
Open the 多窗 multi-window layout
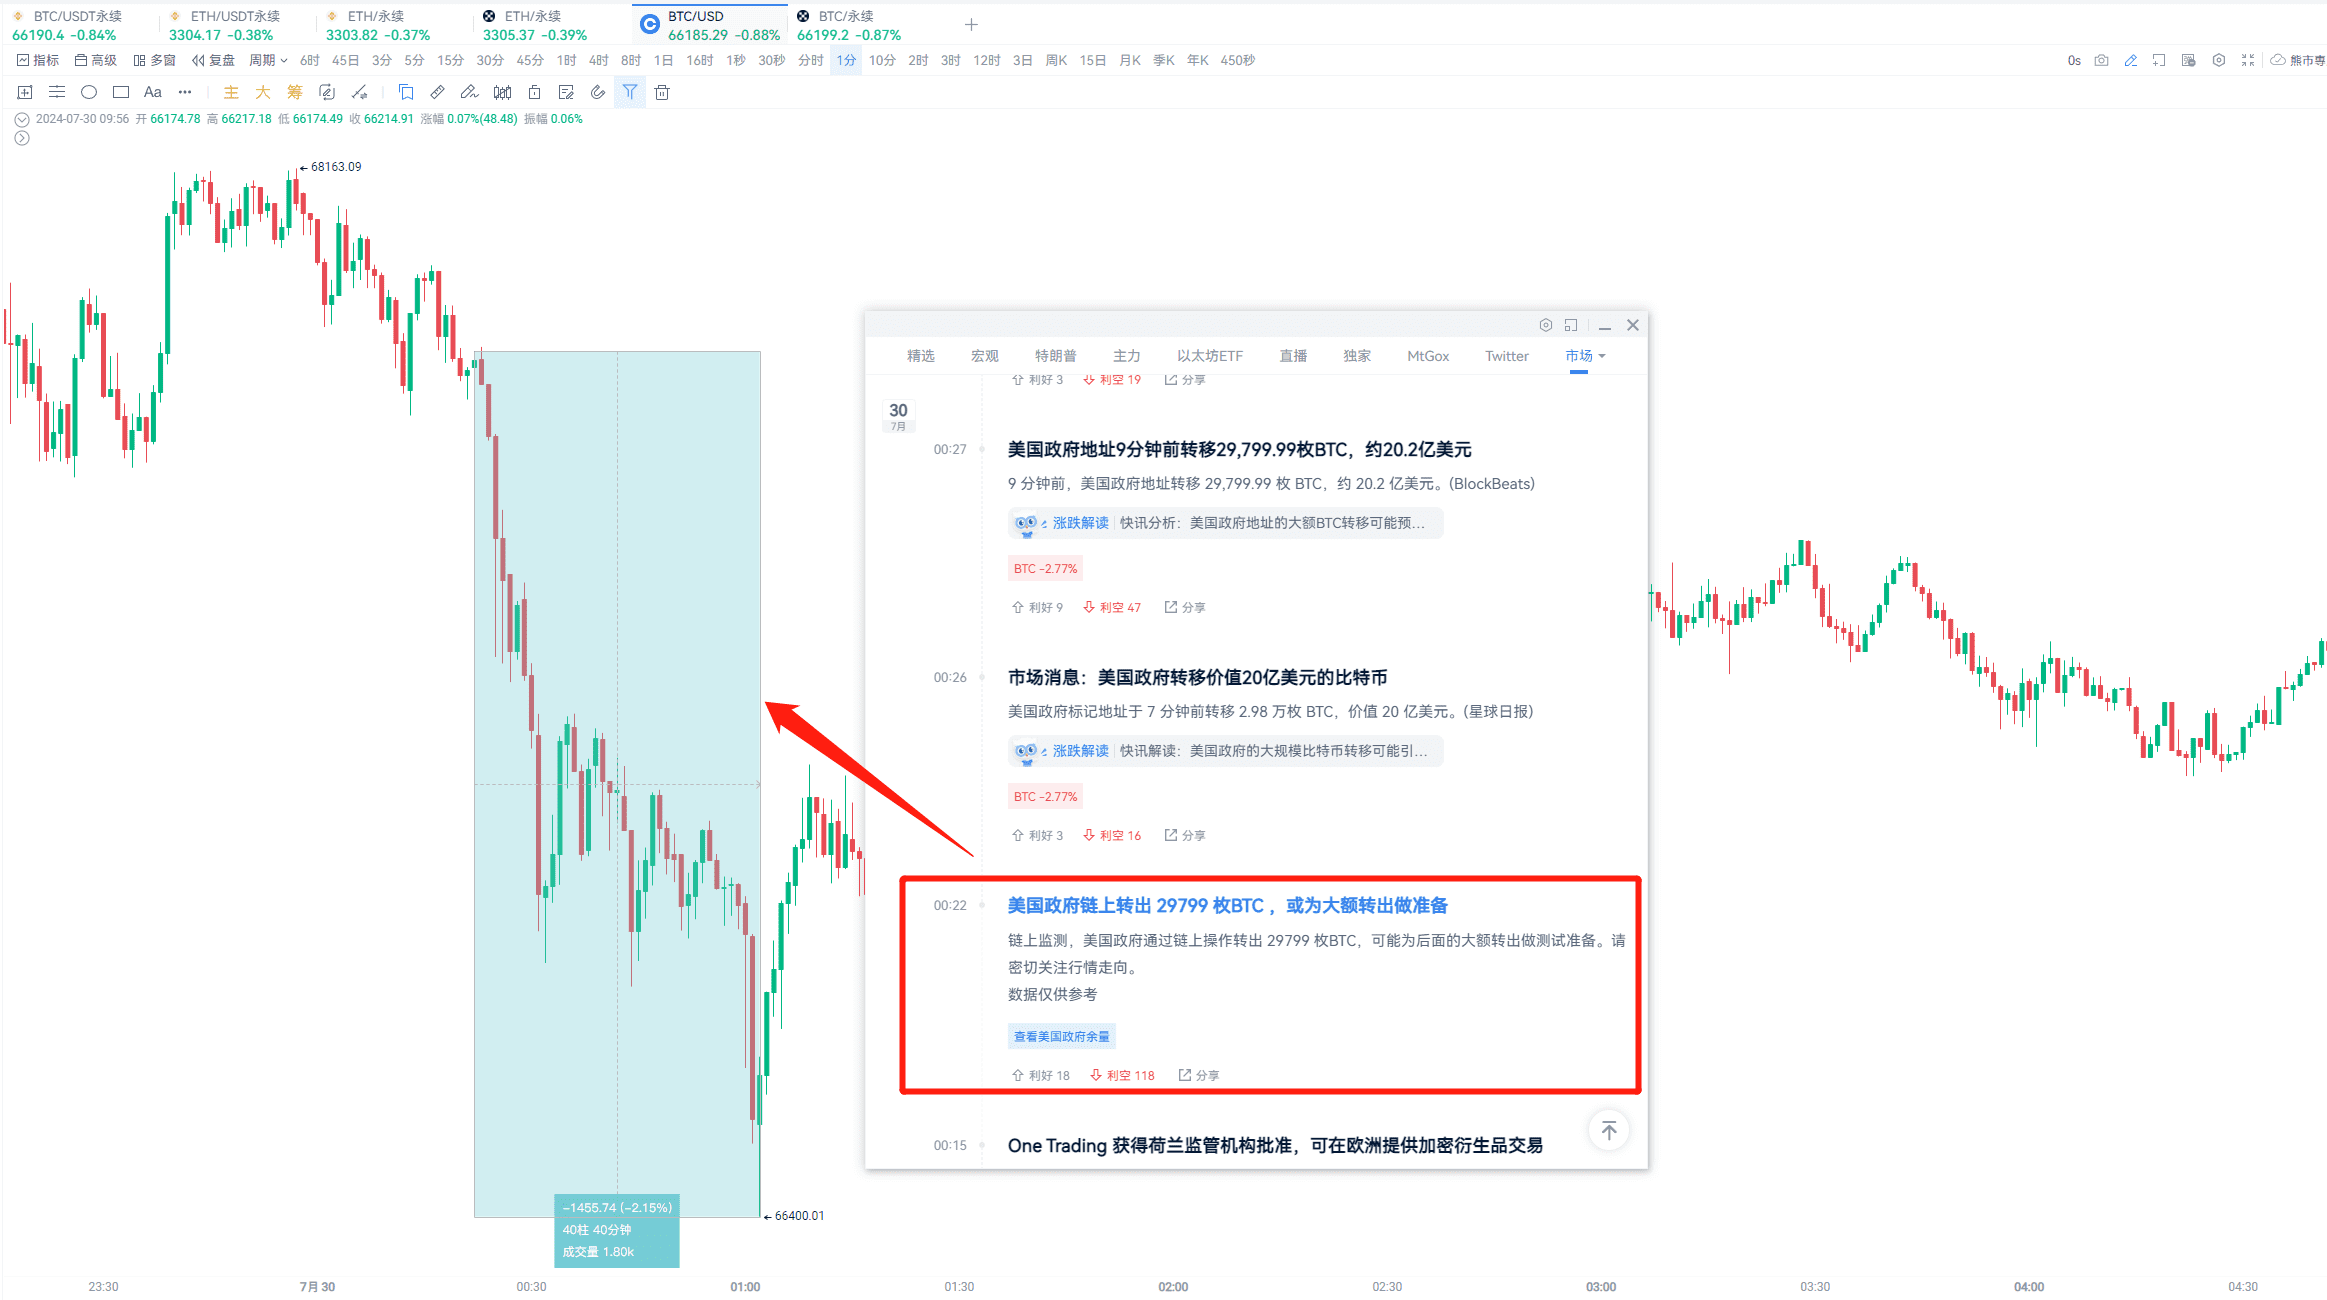click(154, 60)
